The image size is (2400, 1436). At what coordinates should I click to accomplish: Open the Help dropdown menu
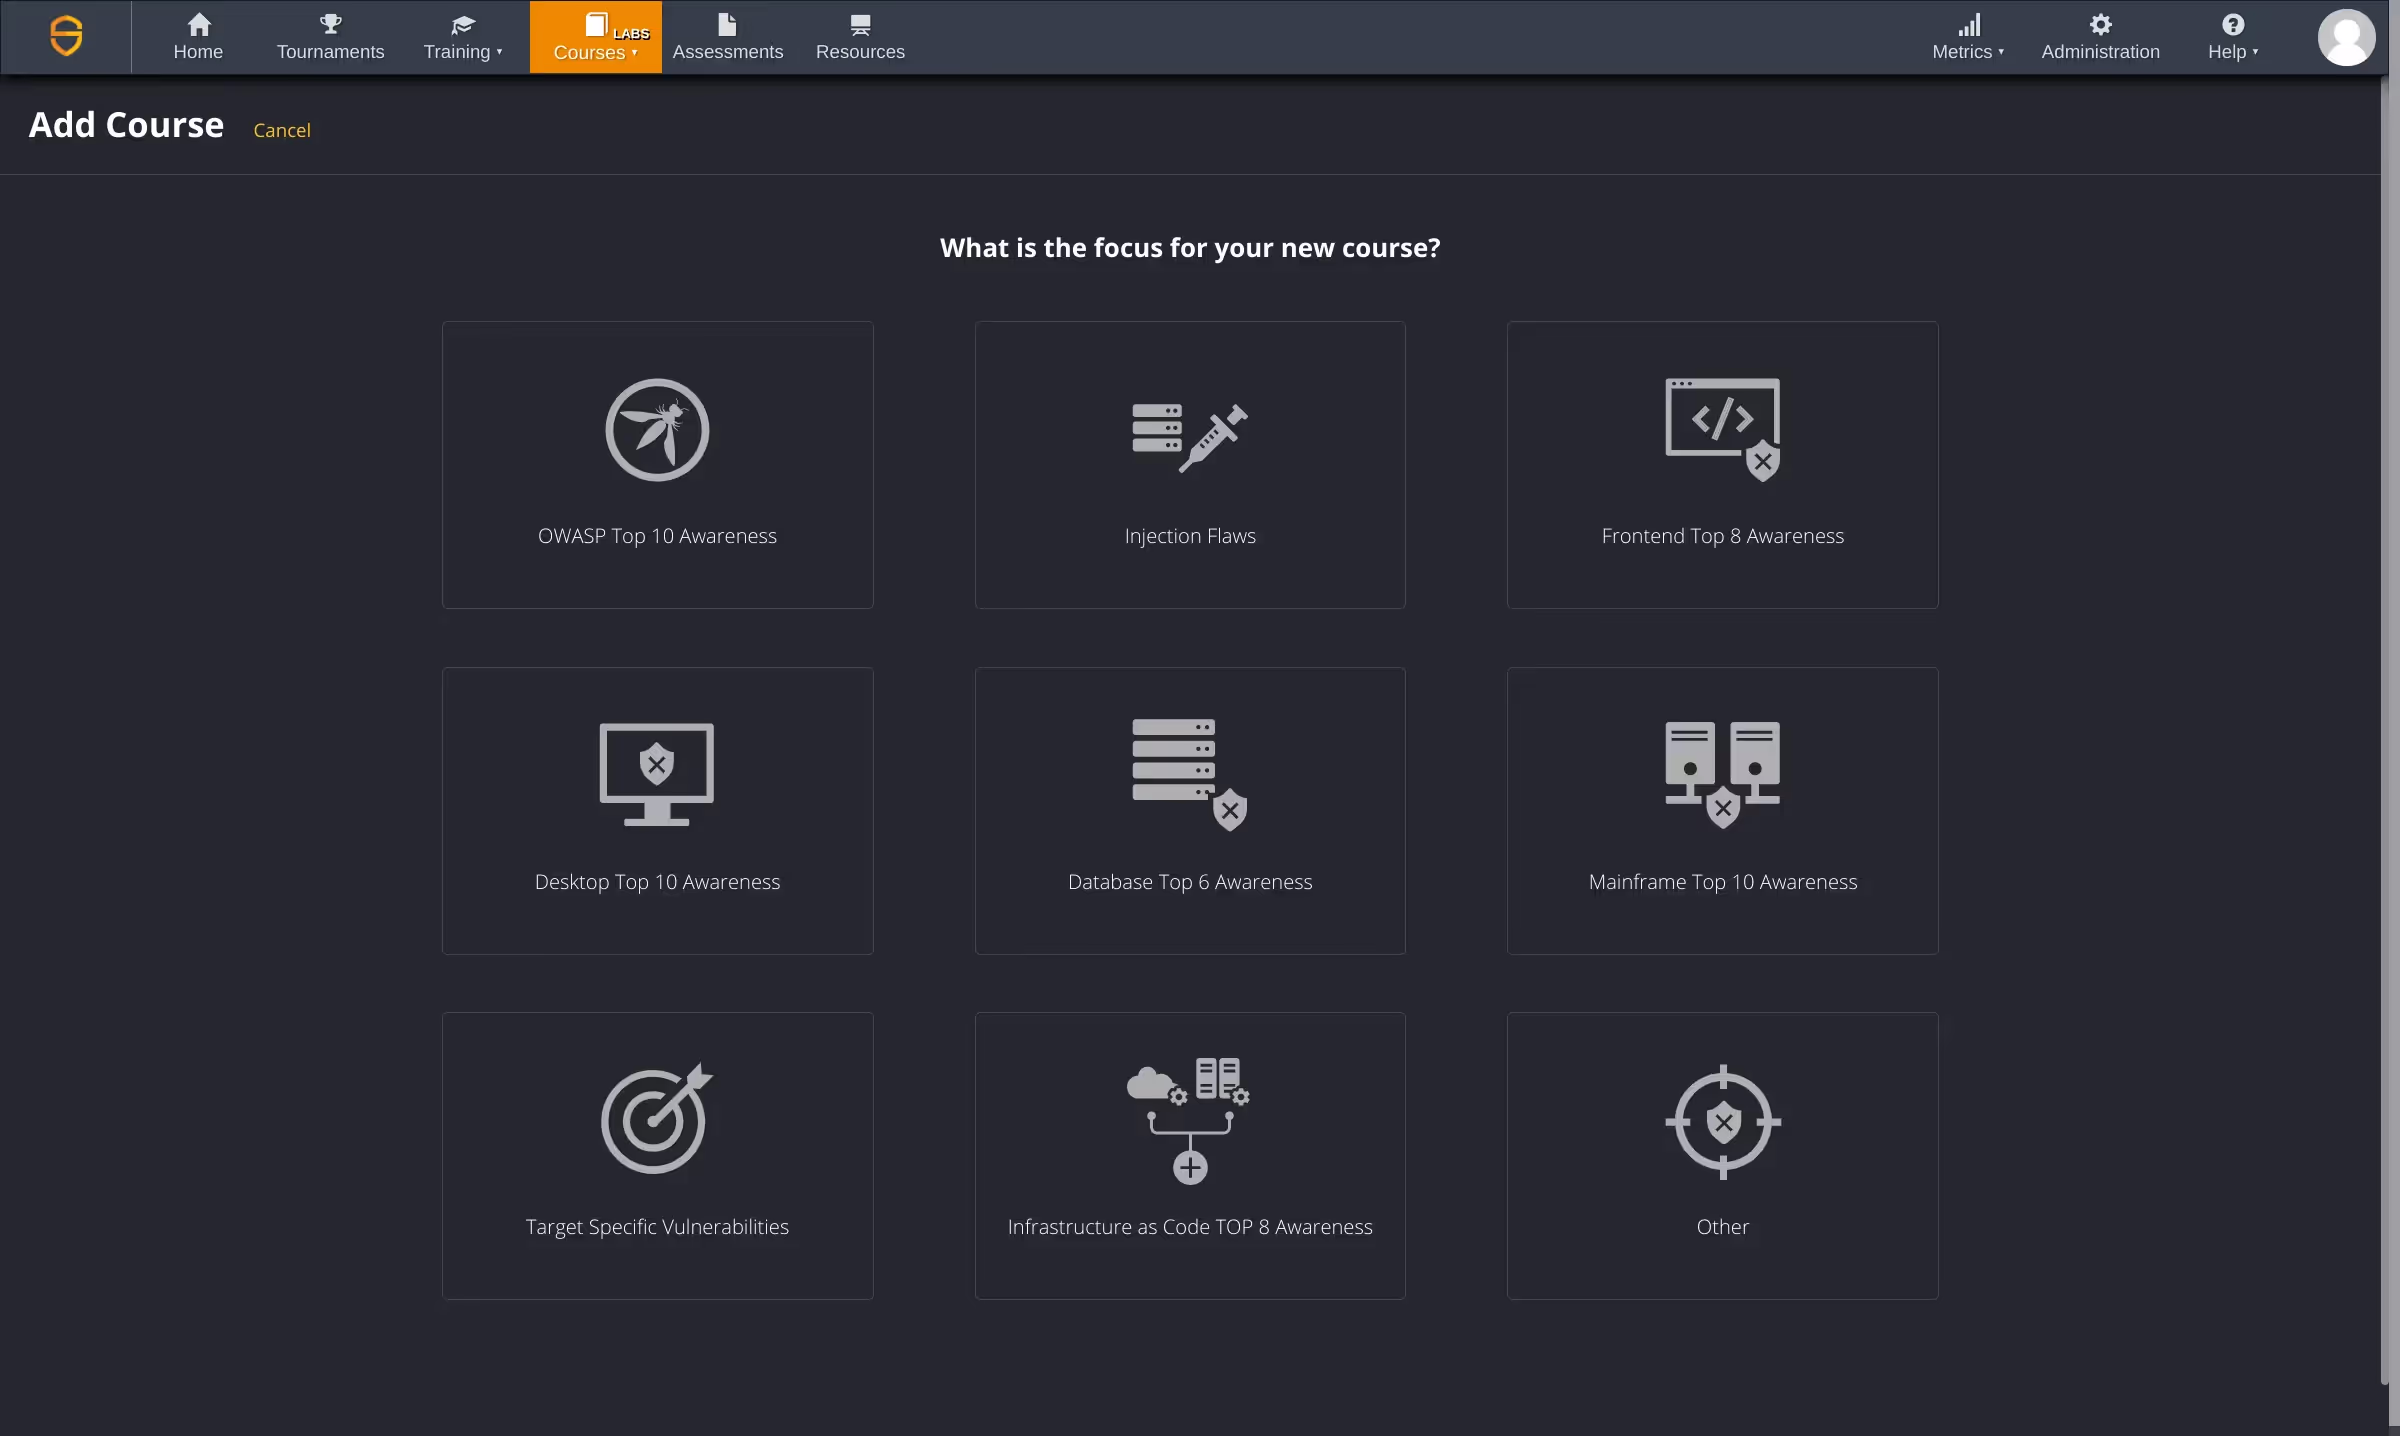2232,37
